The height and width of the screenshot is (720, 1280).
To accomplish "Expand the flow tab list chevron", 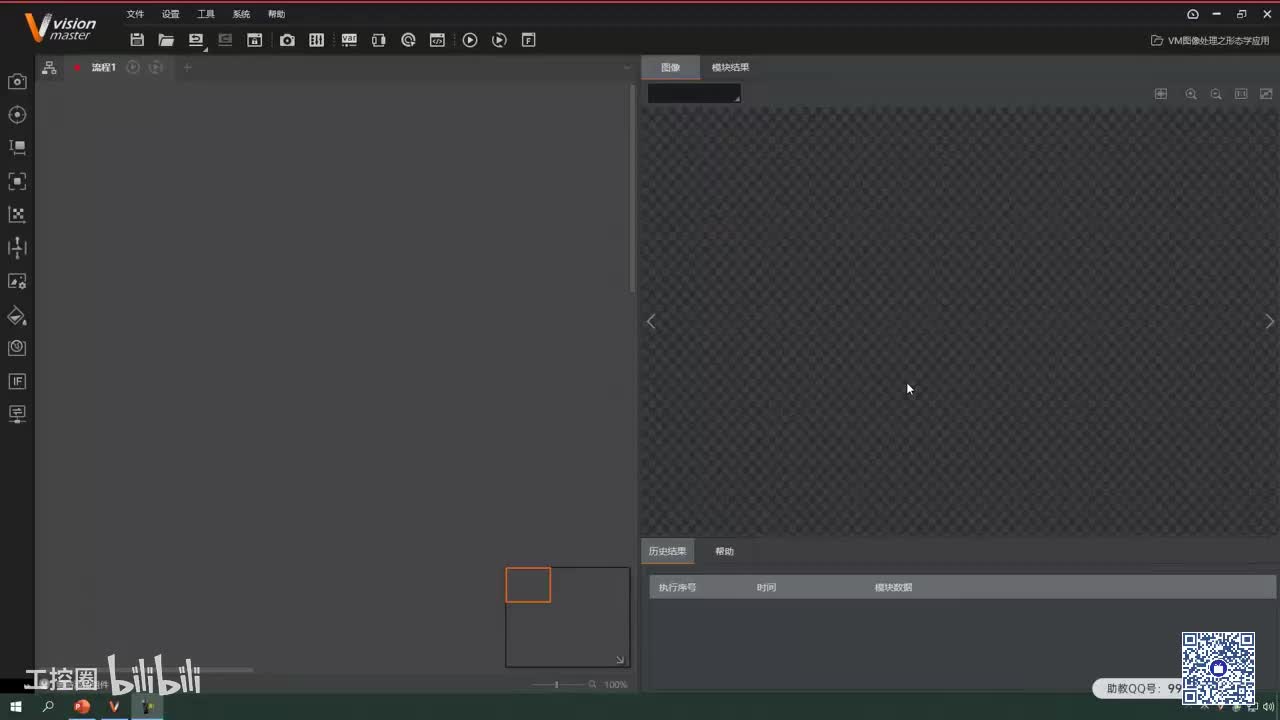I will tap(627, 67).
